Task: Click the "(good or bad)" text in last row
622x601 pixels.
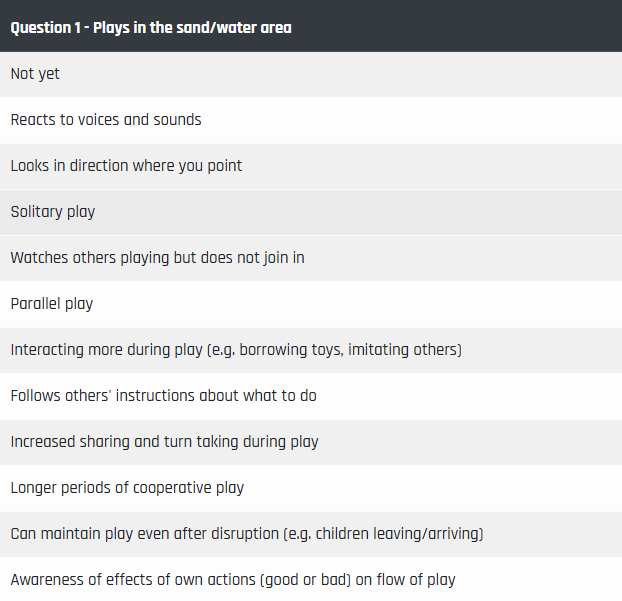Action: [x=306, y=580]
